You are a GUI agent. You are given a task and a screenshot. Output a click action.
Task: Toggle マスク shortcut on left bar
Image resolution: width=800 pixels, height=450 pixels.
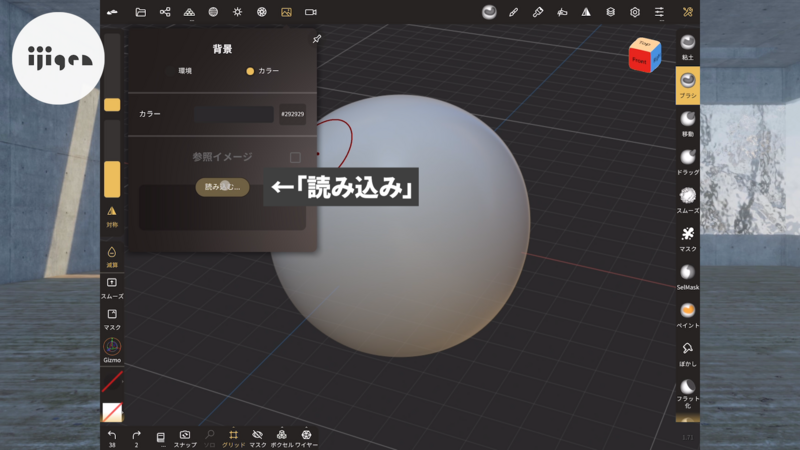[112, 319]
